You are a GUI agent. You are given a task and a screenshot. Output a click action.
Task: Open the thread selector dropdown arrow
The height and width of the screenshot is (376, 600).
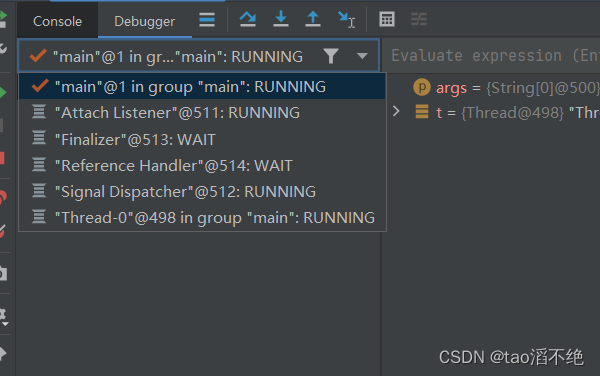coord(362,57)
